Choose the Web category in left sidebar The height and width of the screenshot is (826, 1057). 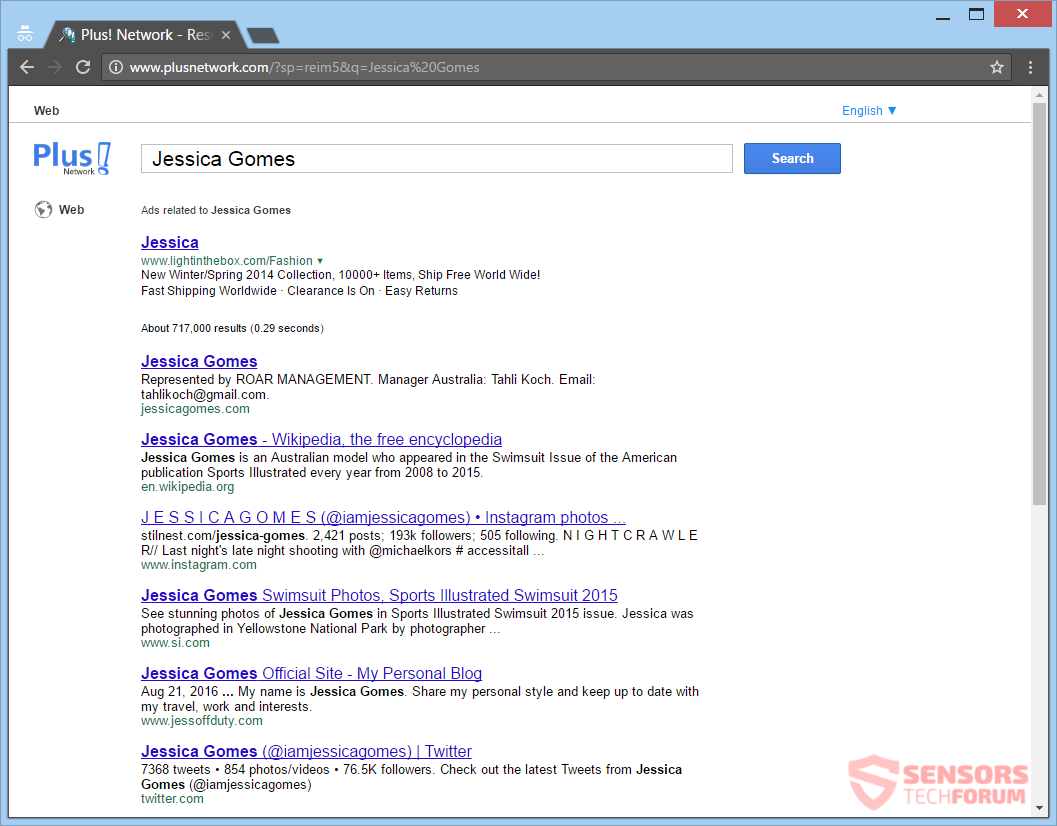pyautogui.click(x=71, y=210)
